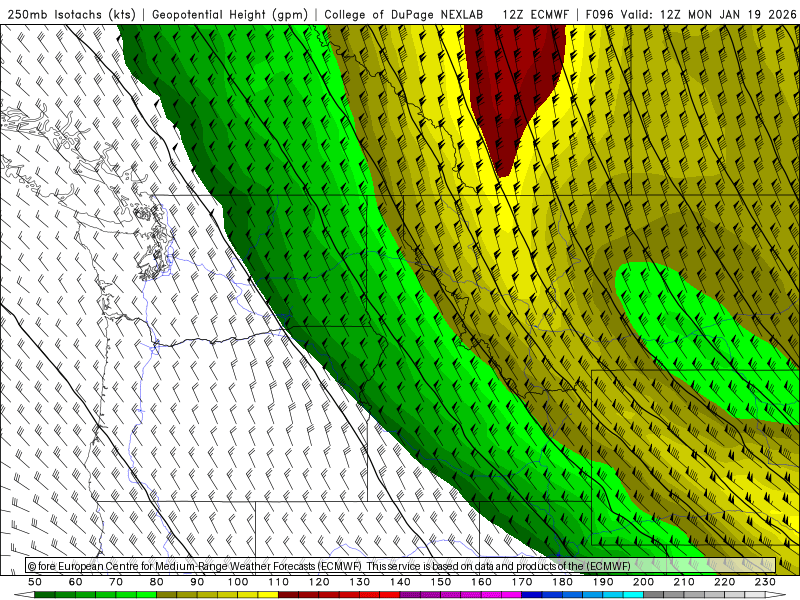Click the '140' value on the color scale
The image size is (800, 600).
(401, 582)
